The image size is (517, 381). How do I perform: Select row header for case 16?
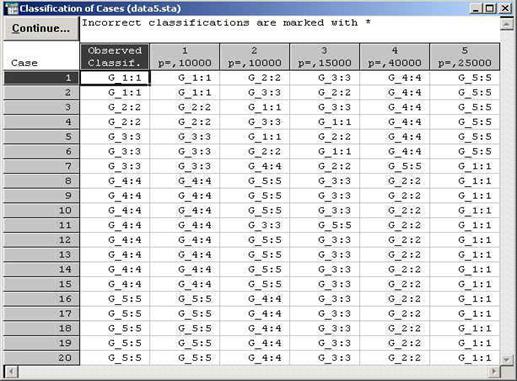pyautogui.click(x=41, y=299)
